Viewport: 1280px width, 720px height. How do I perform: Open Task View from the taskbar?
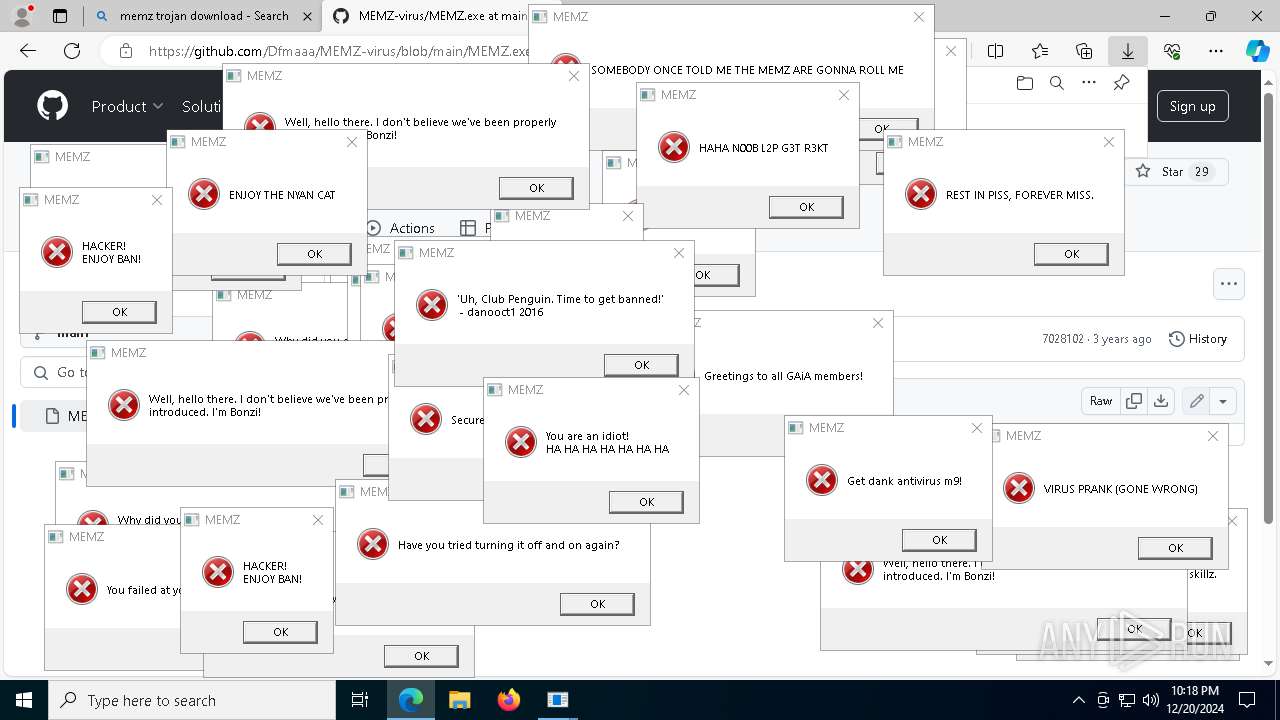360,700
